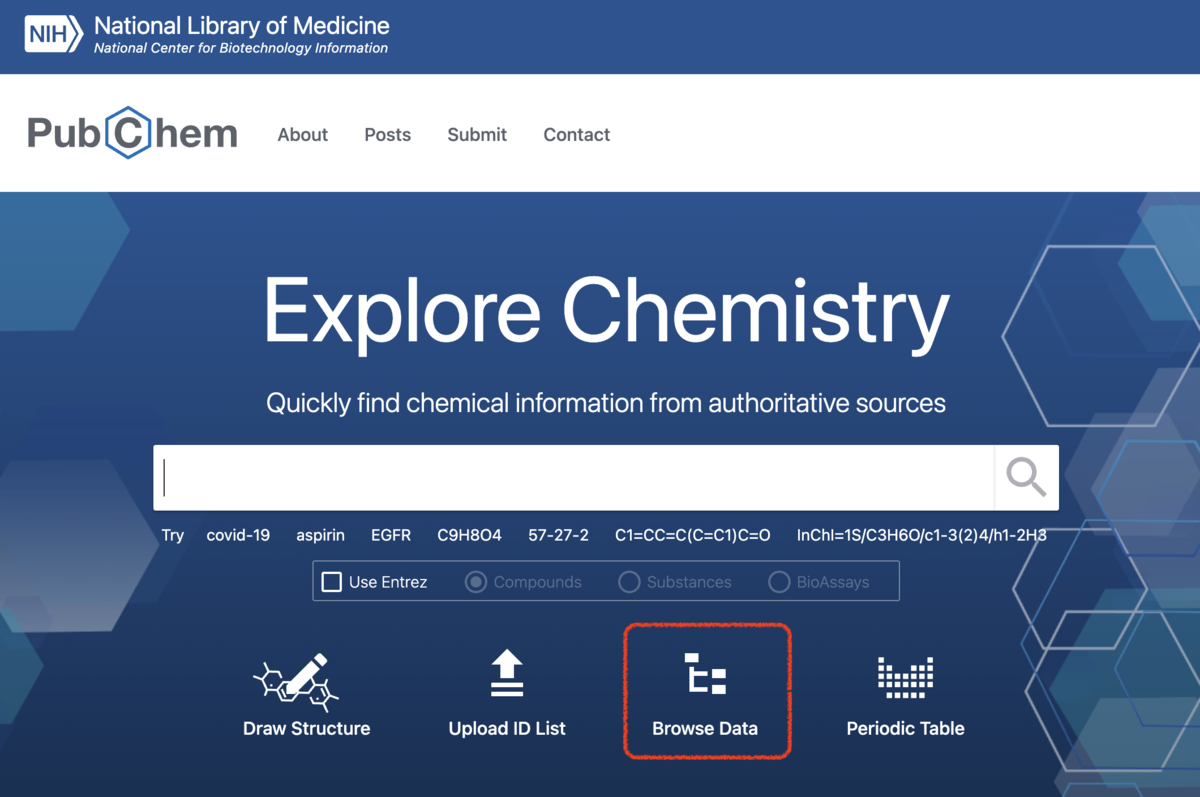Click National Center for Biotechnology Information
1200x797 pixels.
click(241, 48)
